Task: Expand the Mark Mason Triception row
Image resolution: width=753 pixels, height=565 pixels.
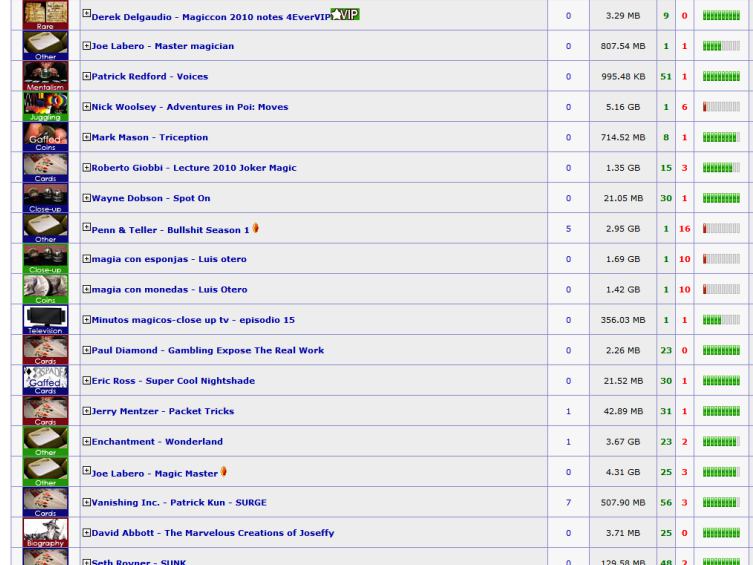Action: pyautogui.click(x=86, y=137)
